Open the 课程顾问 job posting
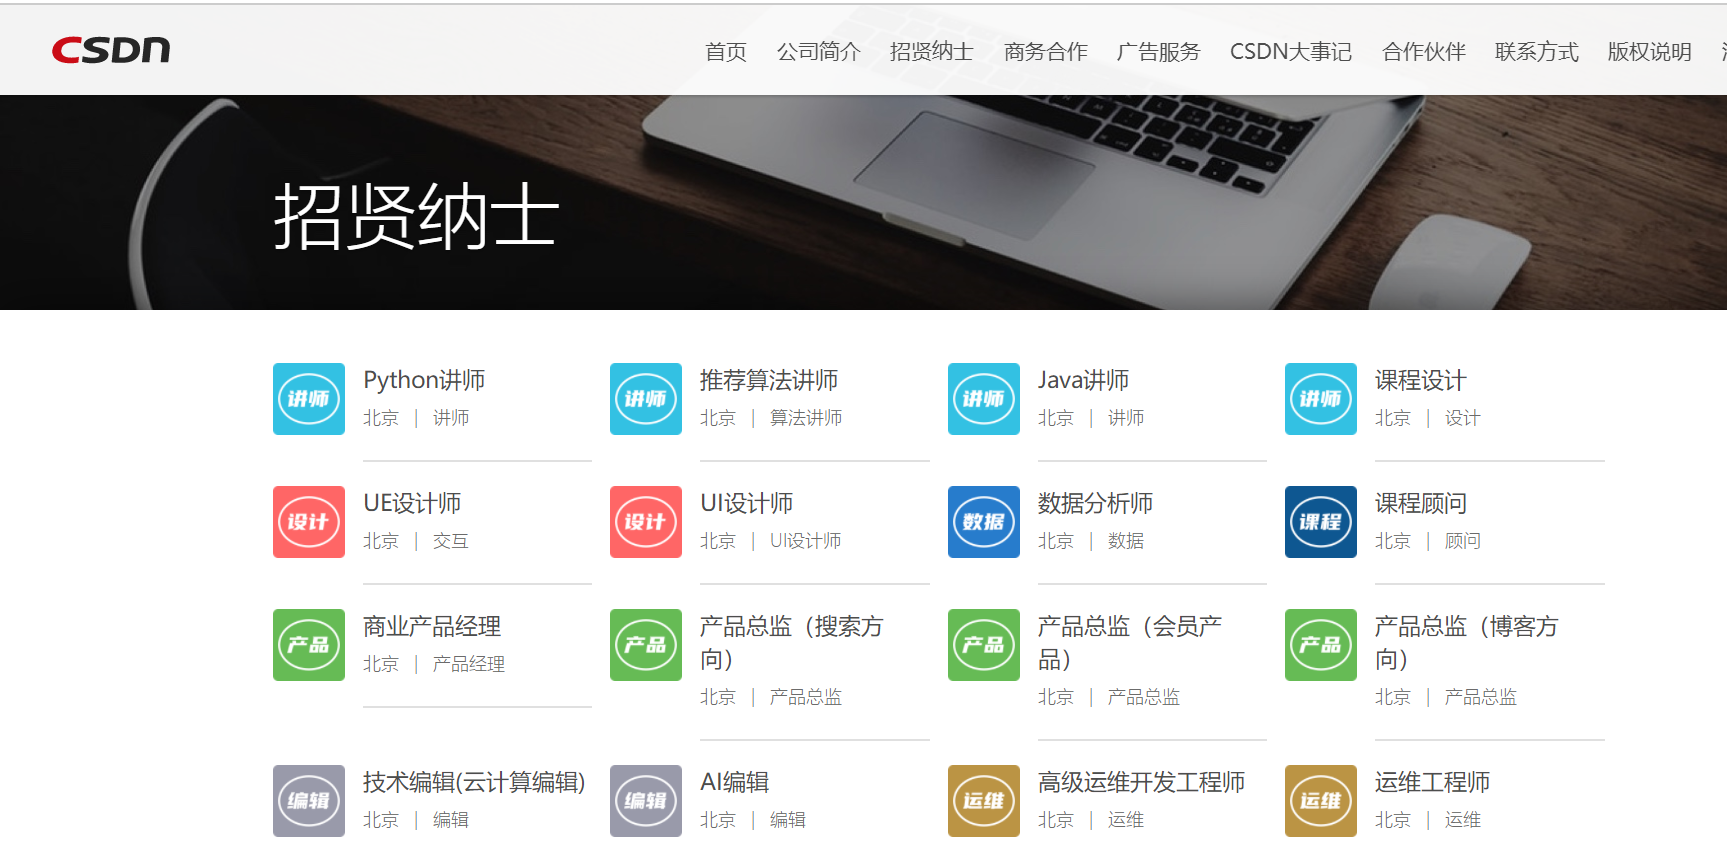The width and height of the screenshot is (1727, 842). 1420,504
